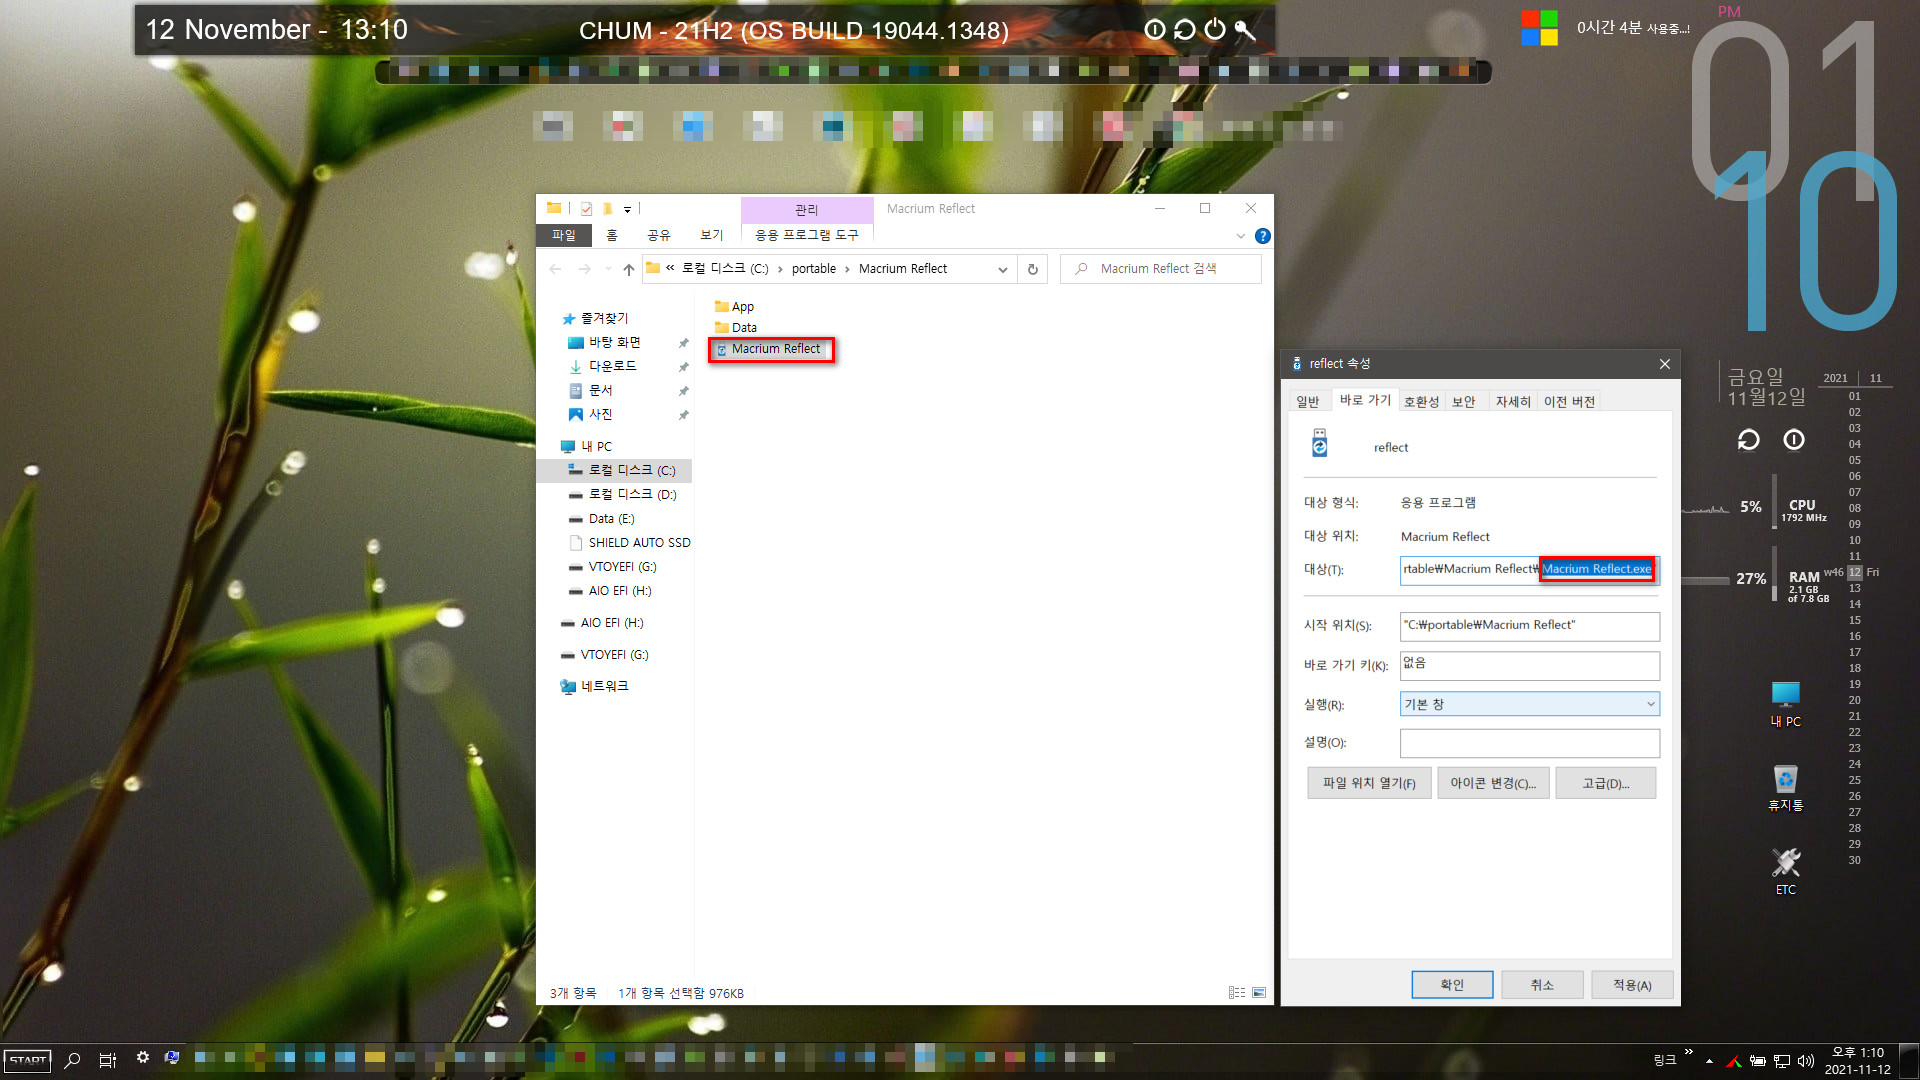1920x1080 pixels.
Task: Switch to the 자세히 properties tab
Action: point(1513,402)
